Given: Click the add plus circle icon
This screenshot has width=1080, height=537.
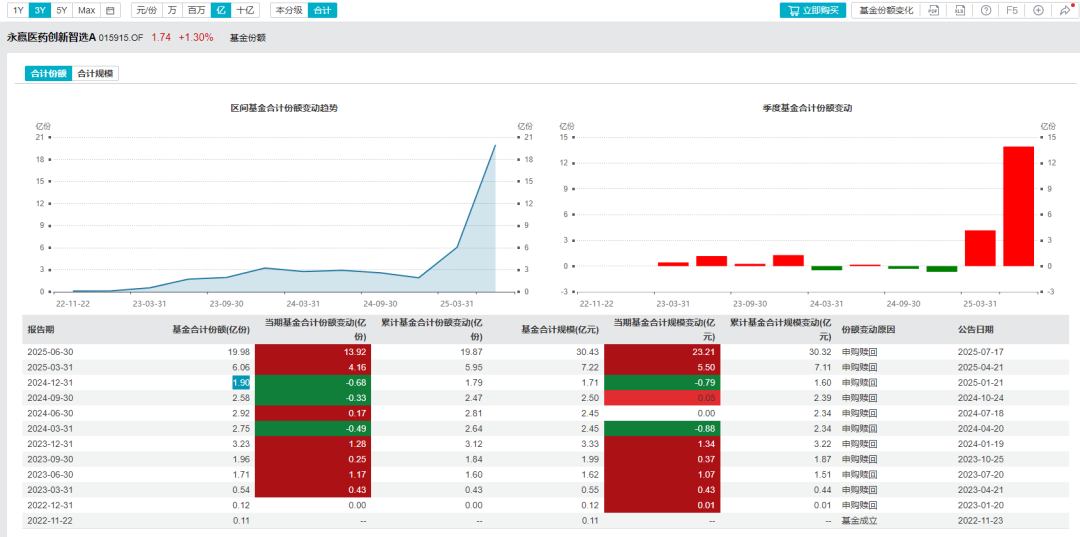Looking at the screenshot, I should tap(1039, 10).
